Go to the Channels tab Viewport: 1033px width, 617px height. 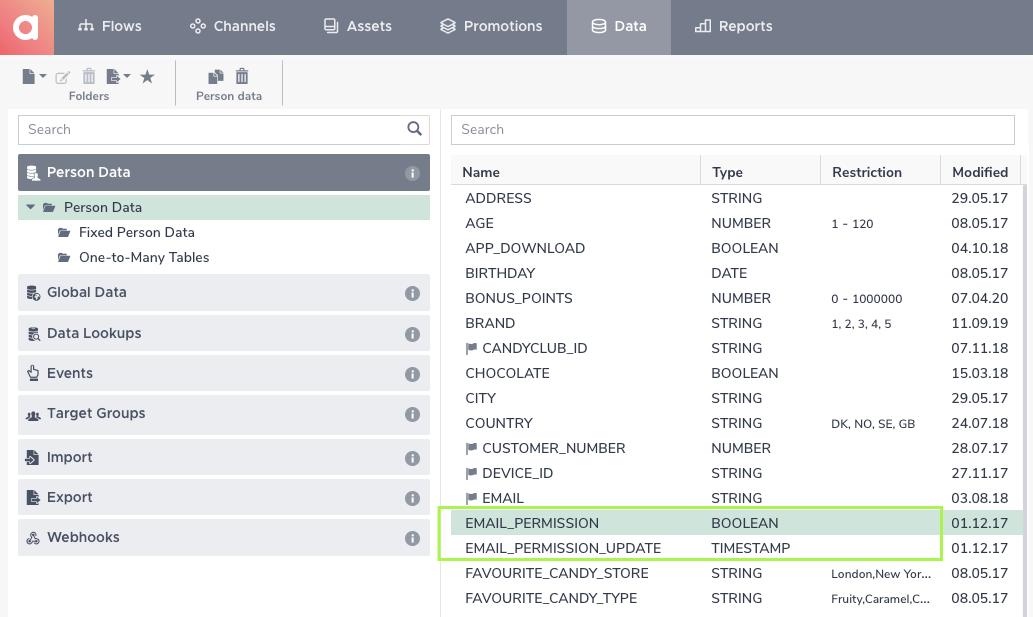(233, 26)
